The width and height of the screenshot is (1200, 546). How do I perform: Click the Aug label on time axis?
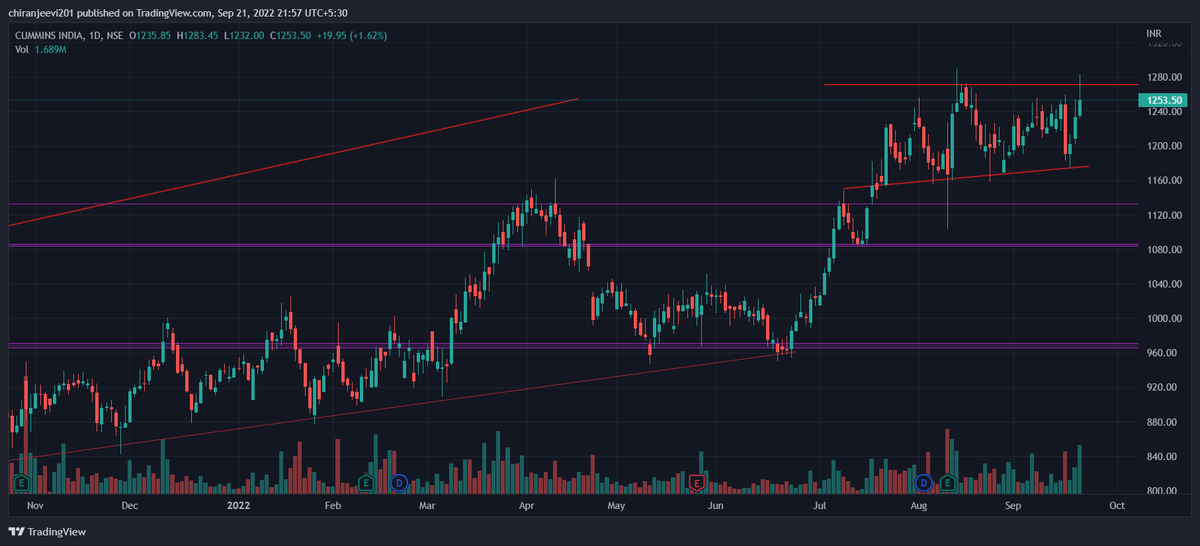[921, 506]
